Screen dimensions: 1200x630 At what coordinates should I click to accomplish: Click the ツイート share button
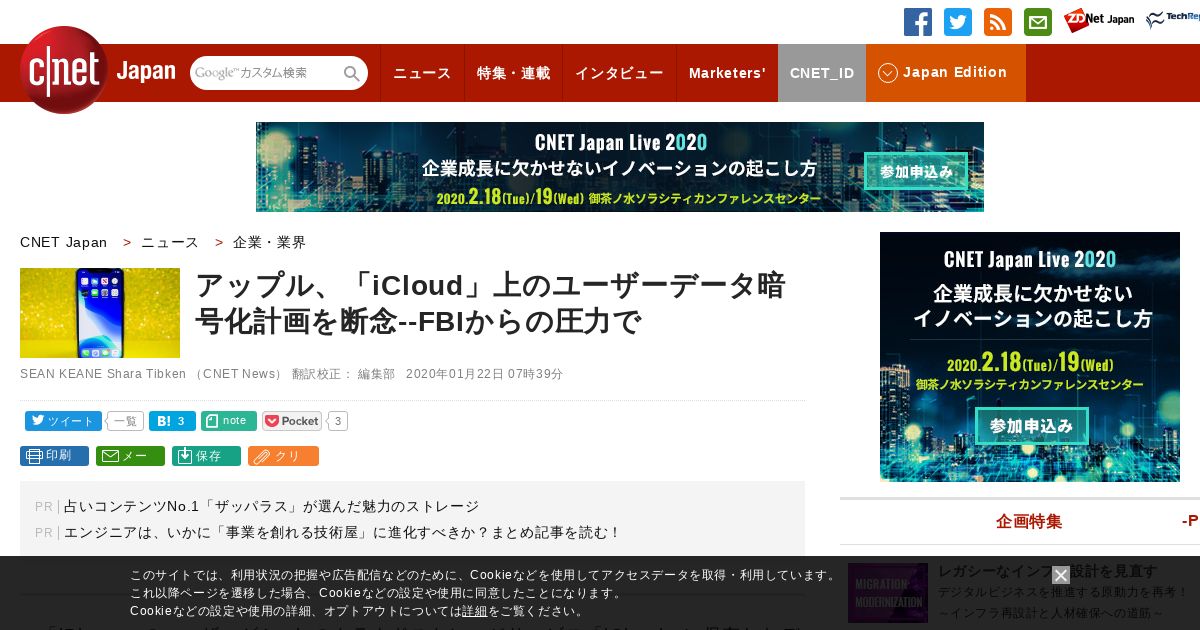point(63,421)
